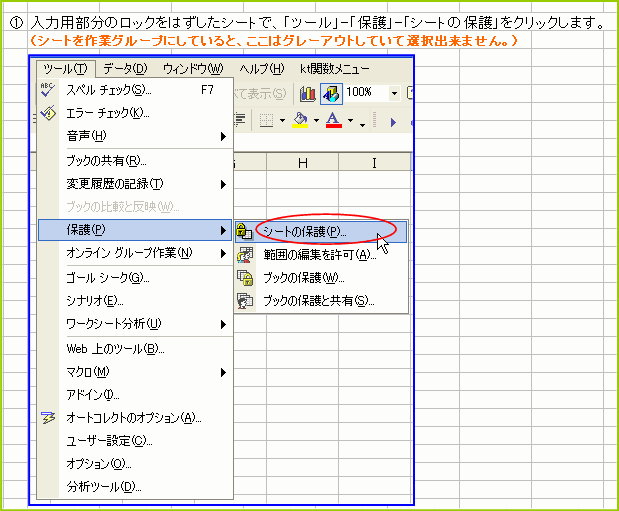The width and height of the screenshot is (619, 511).
Task: Open the toolbar options overflow arrow
Action: [x=363, y=125]
